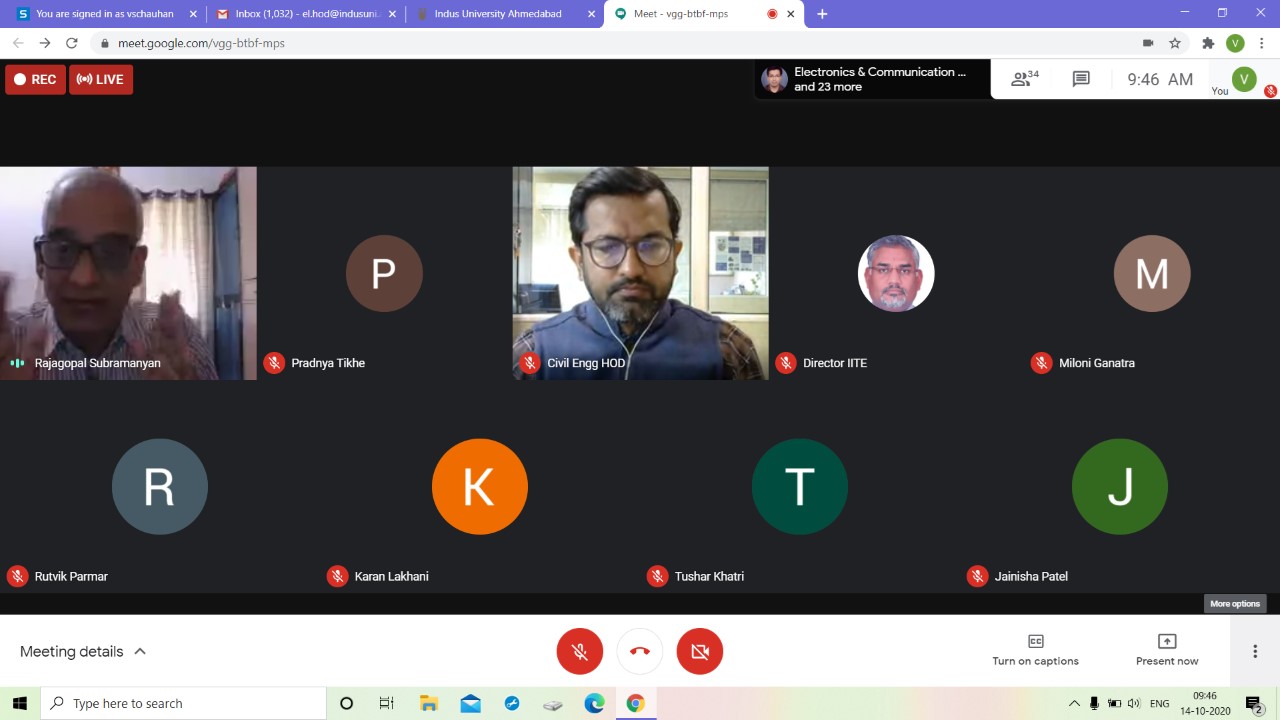Click the LIVE streaming indicator button
1280x720 pixels.
tap(101, 79)
